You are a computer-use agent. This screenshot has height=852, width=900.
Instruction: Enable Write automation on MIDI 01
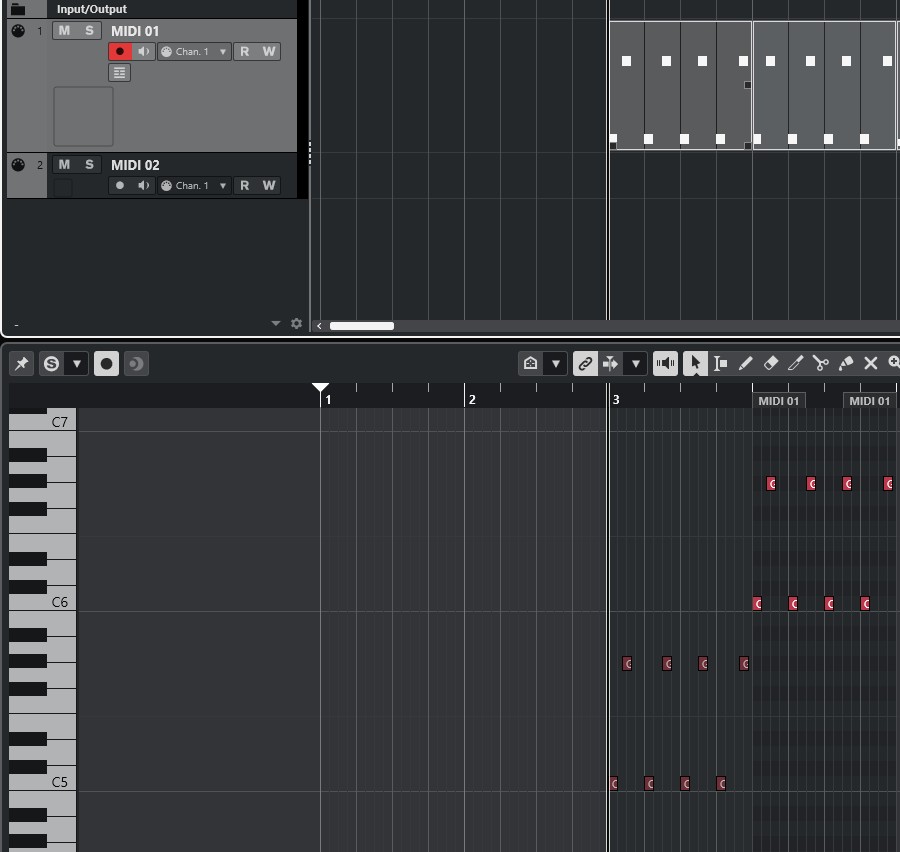[x=269, y=52]
